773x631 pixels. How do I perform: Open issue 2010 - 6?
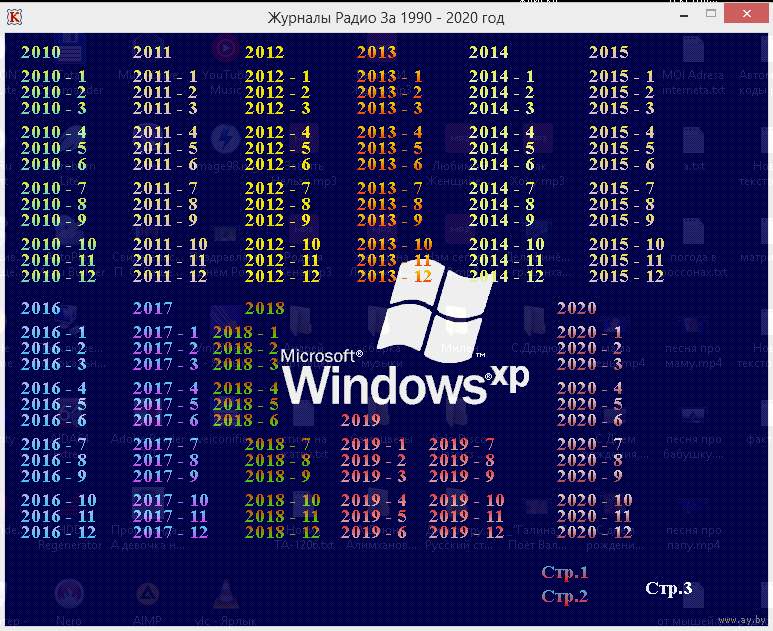tap(54, 164)
